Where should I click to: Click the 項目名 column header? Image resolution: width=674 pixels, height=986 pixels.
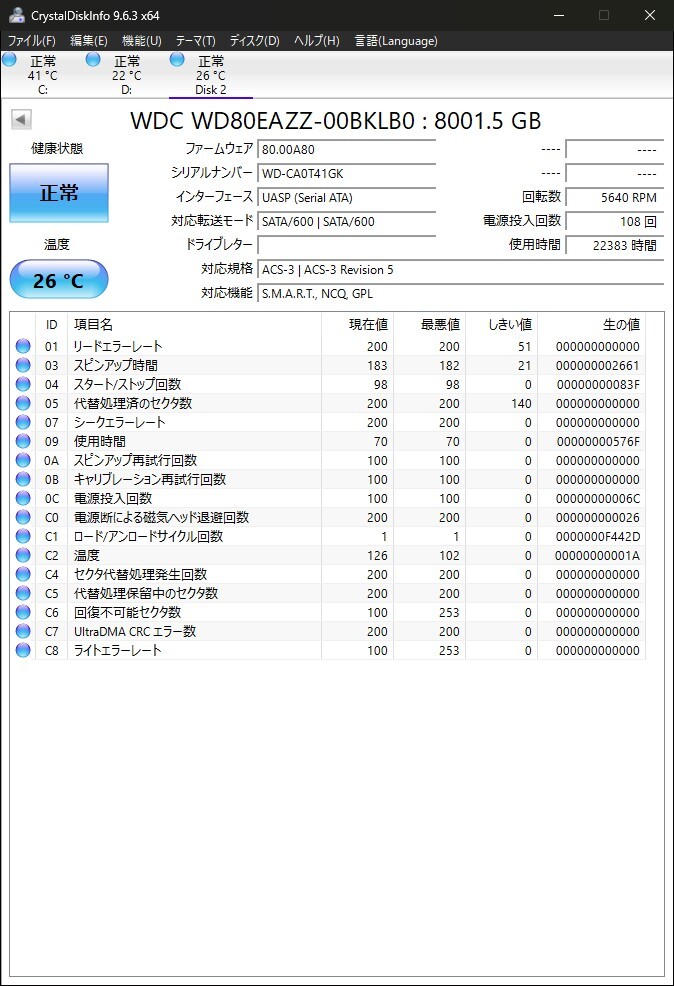point(194,324)
